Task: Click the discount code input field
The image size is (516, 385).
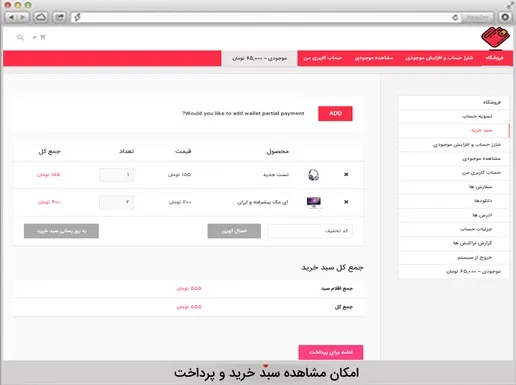Action: [310, 231]
